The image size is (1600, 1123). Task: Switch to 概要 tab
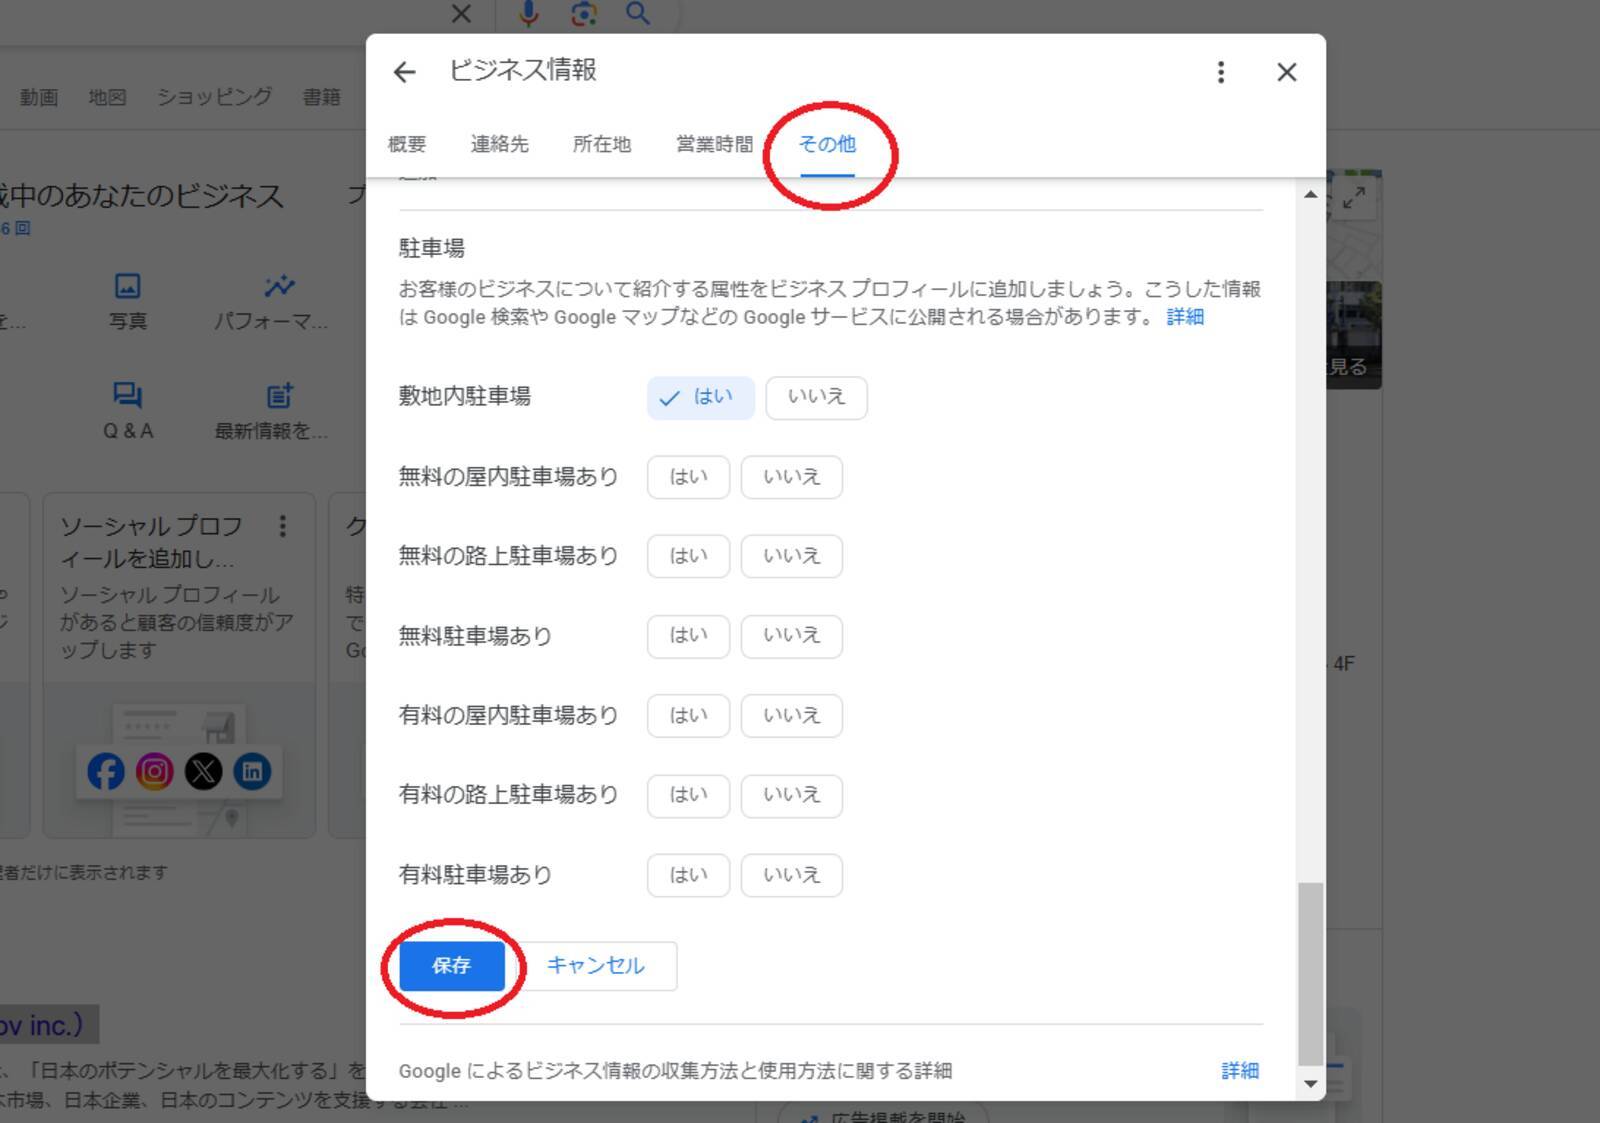pos(407,144)
